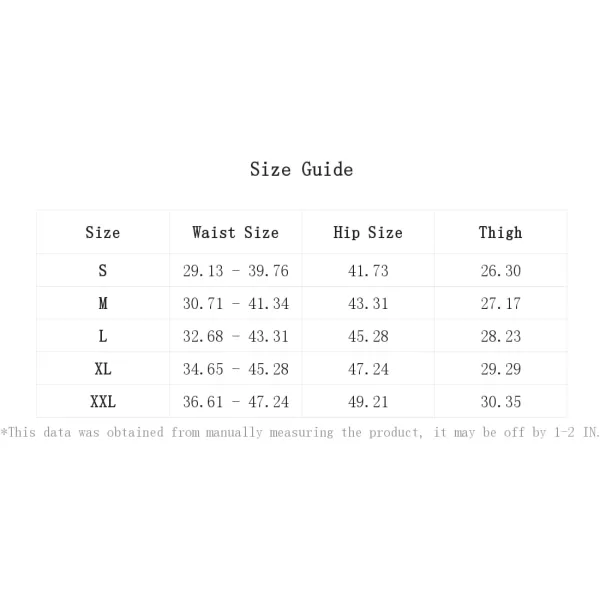The image size is (600, 600).
Task: Click thigh value 30.35
Action: coord(501,402)
